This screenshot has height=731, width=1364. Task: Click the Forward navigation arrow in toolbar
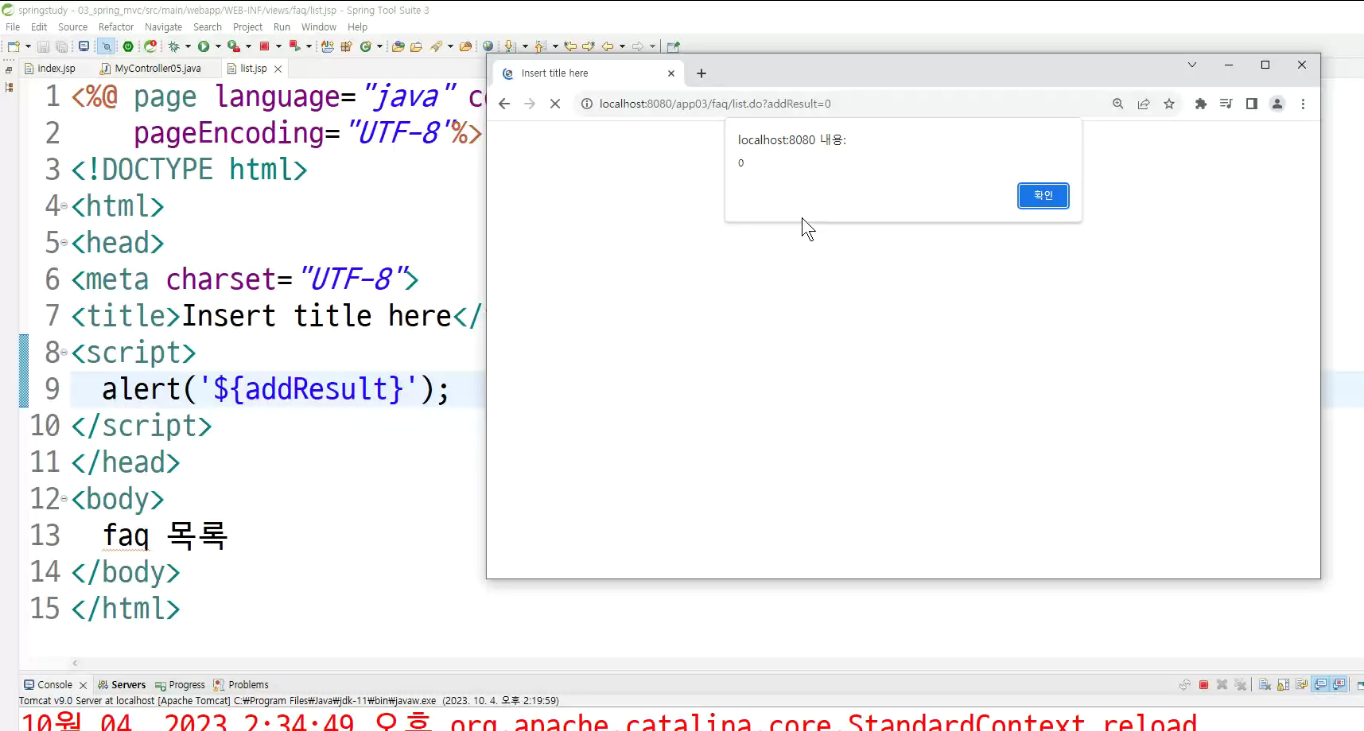[638, 46]
